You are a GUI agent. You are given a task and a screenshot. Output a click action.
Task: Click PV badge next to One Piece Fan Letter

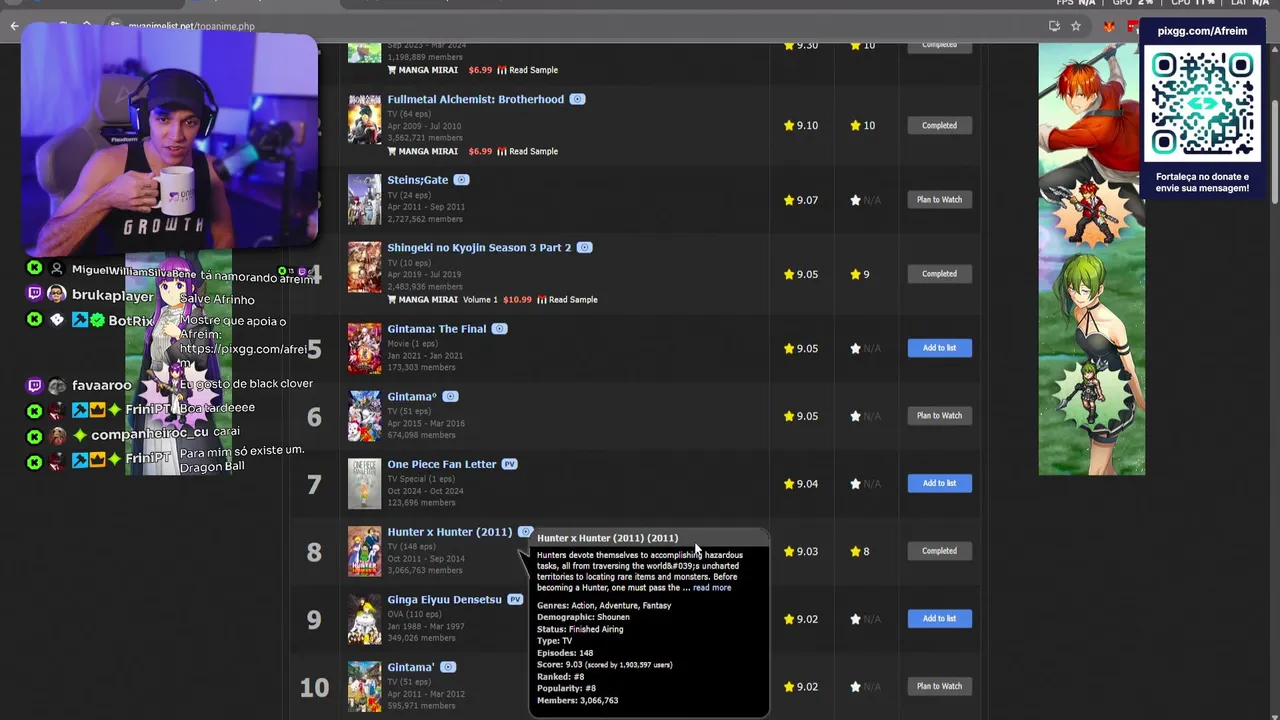(x=509, y=464)
